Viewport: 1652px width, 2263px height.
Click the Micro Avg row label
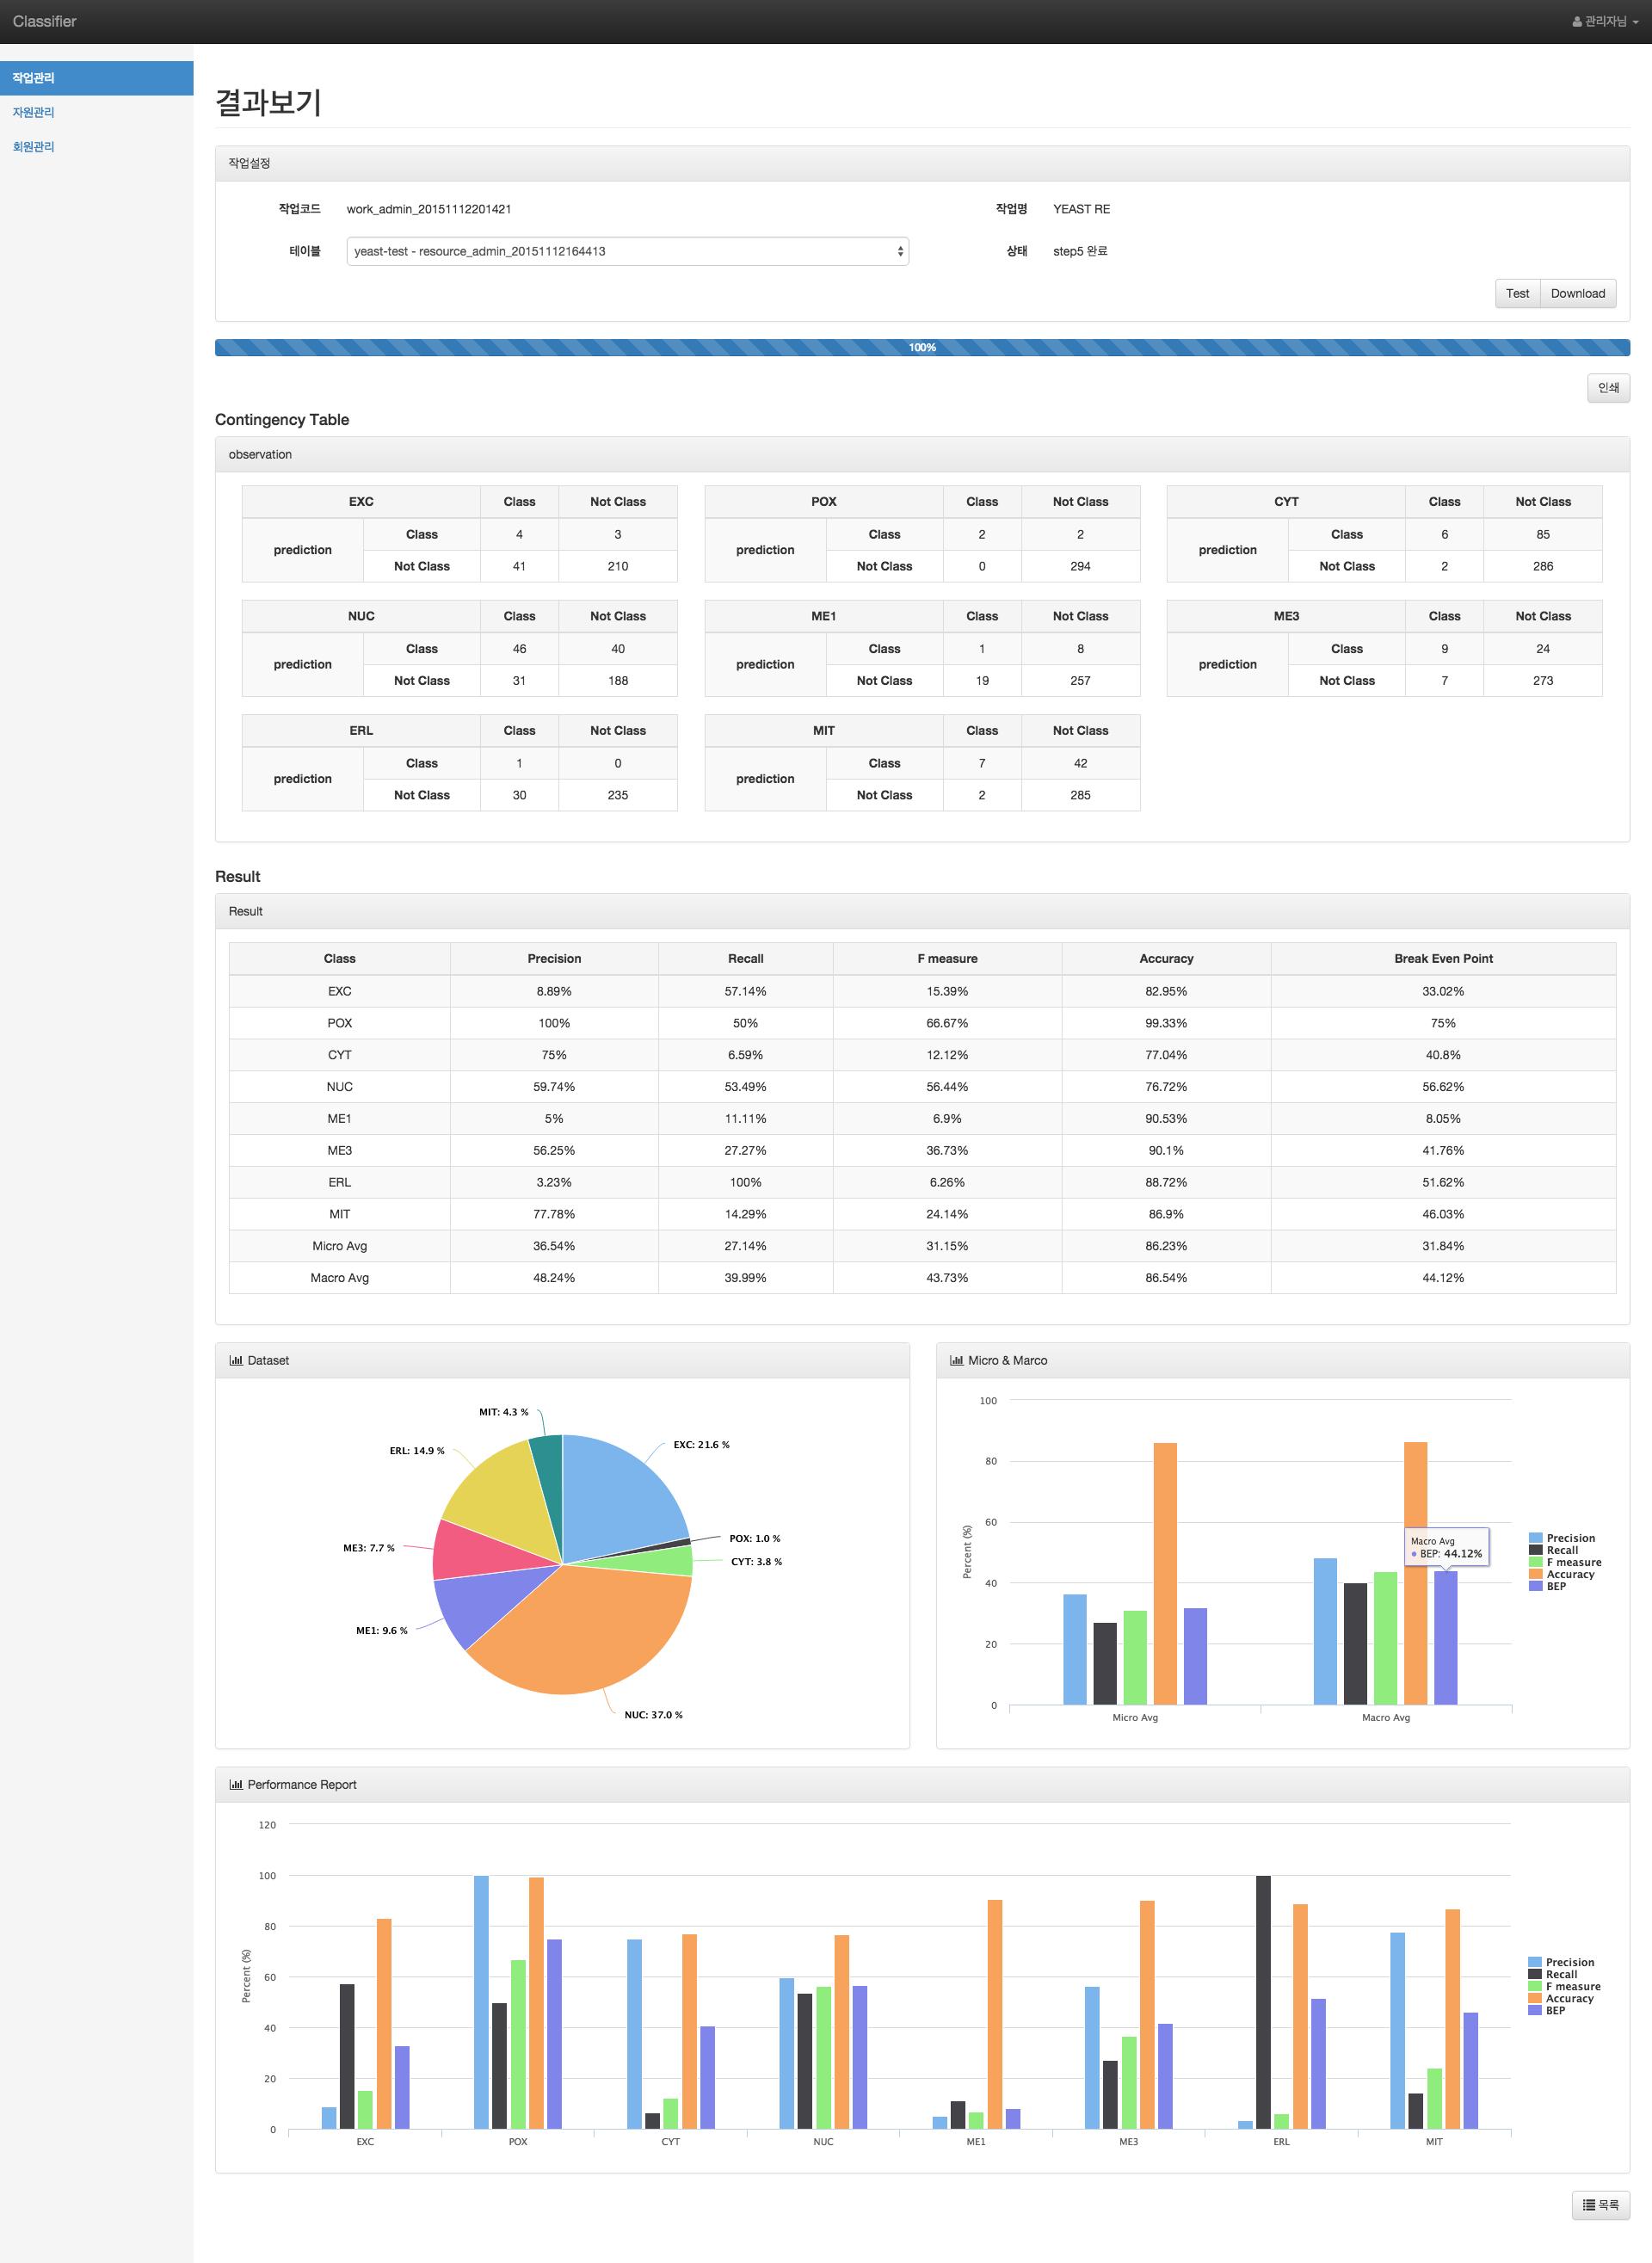339,1246
